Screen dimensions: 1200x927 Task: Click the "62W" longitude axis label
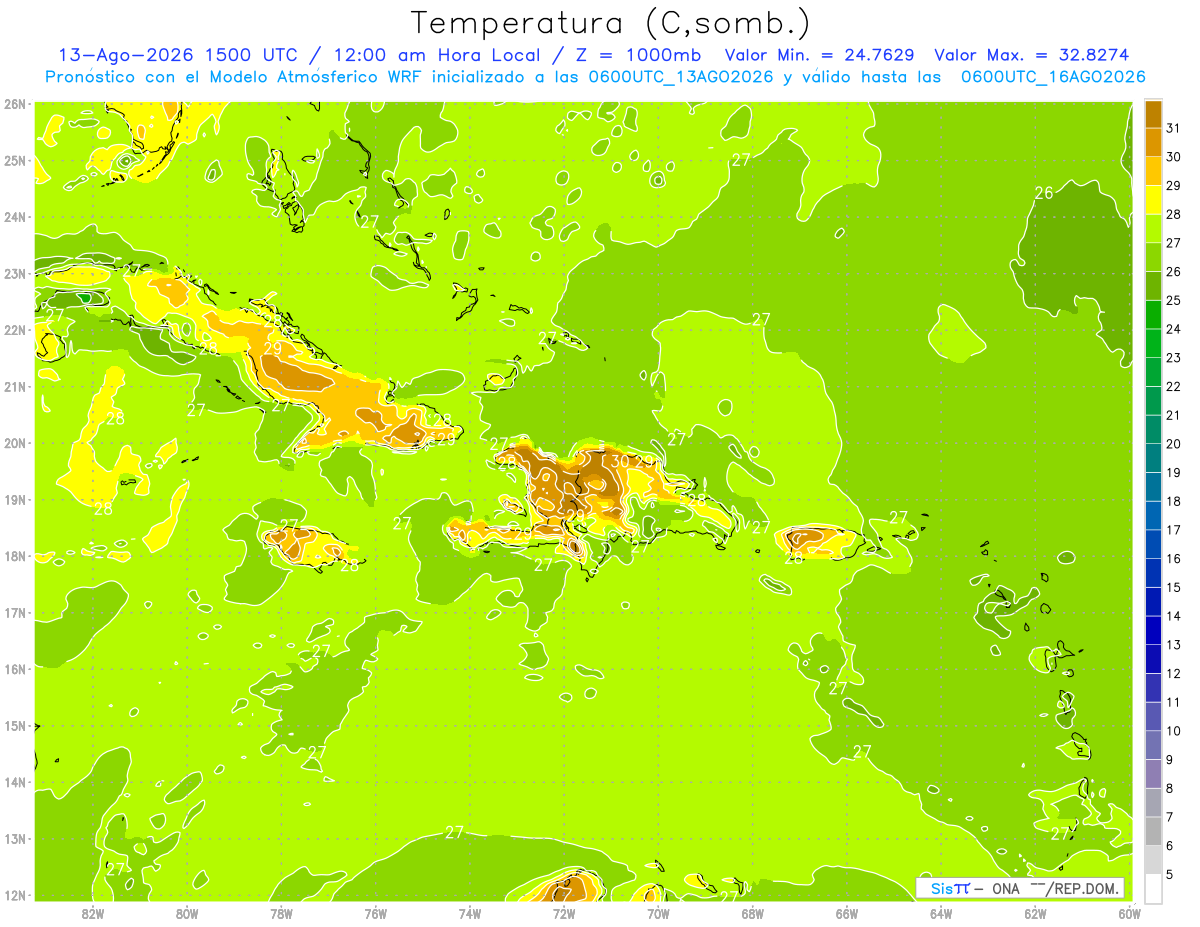1035,913
